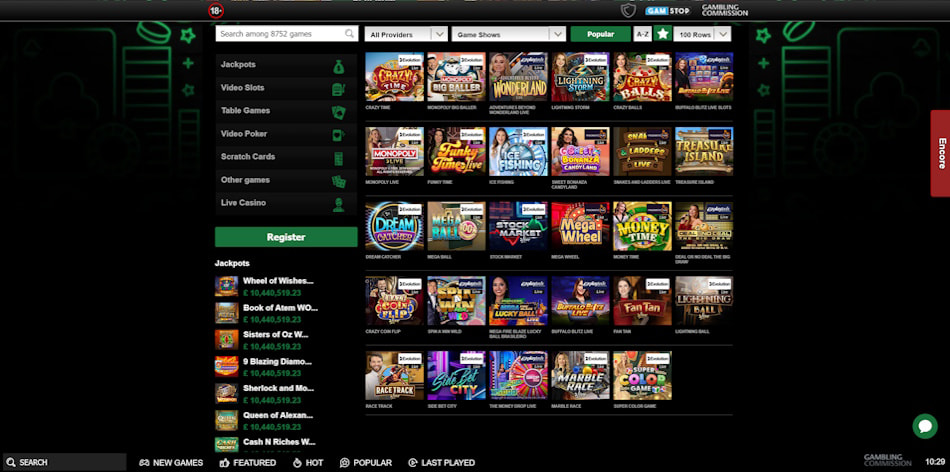950x472 pixels.
Task: Click LAST PLAYED in bottom bar
Action: click(x=442, y=462)
